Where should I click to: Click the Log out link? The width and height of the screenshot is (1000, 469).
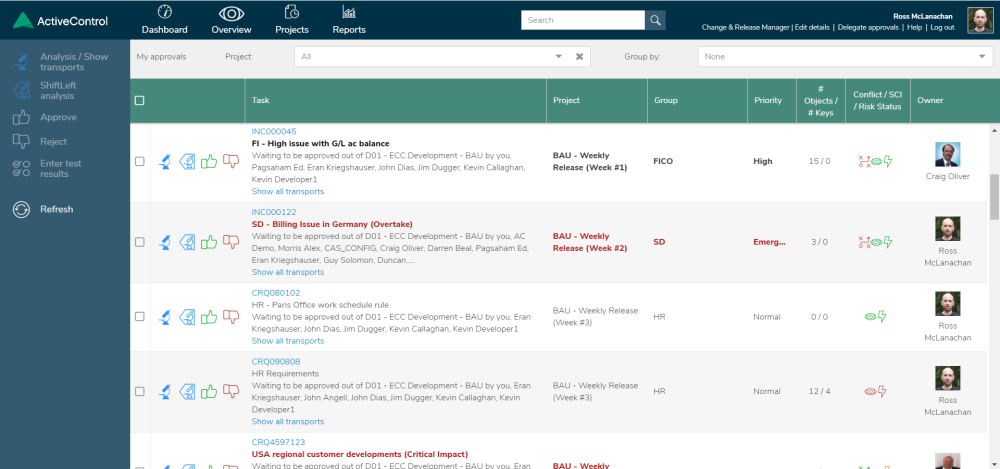pos(942,27)
